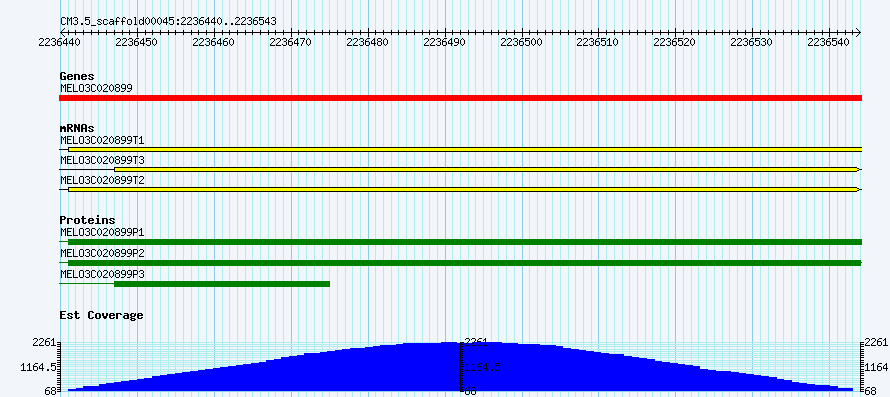890x397 pixels.
Task: Click the center 1164.5 coverage scale label
Action: (482, 367)
